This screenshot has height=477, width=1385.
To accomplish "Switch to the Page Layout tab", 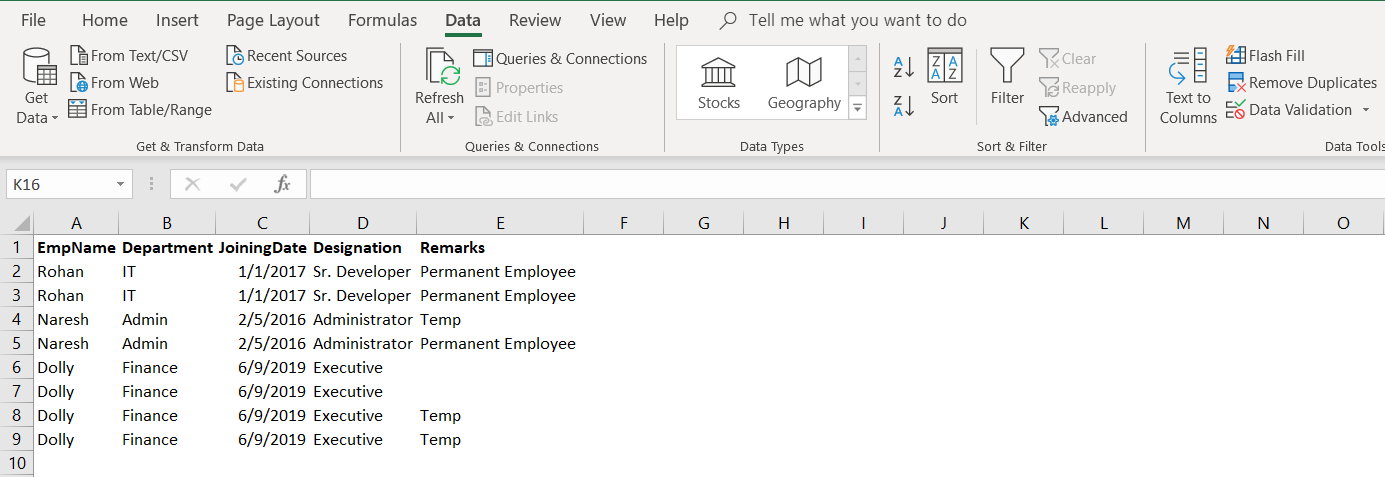I will (x=273, y=20).
